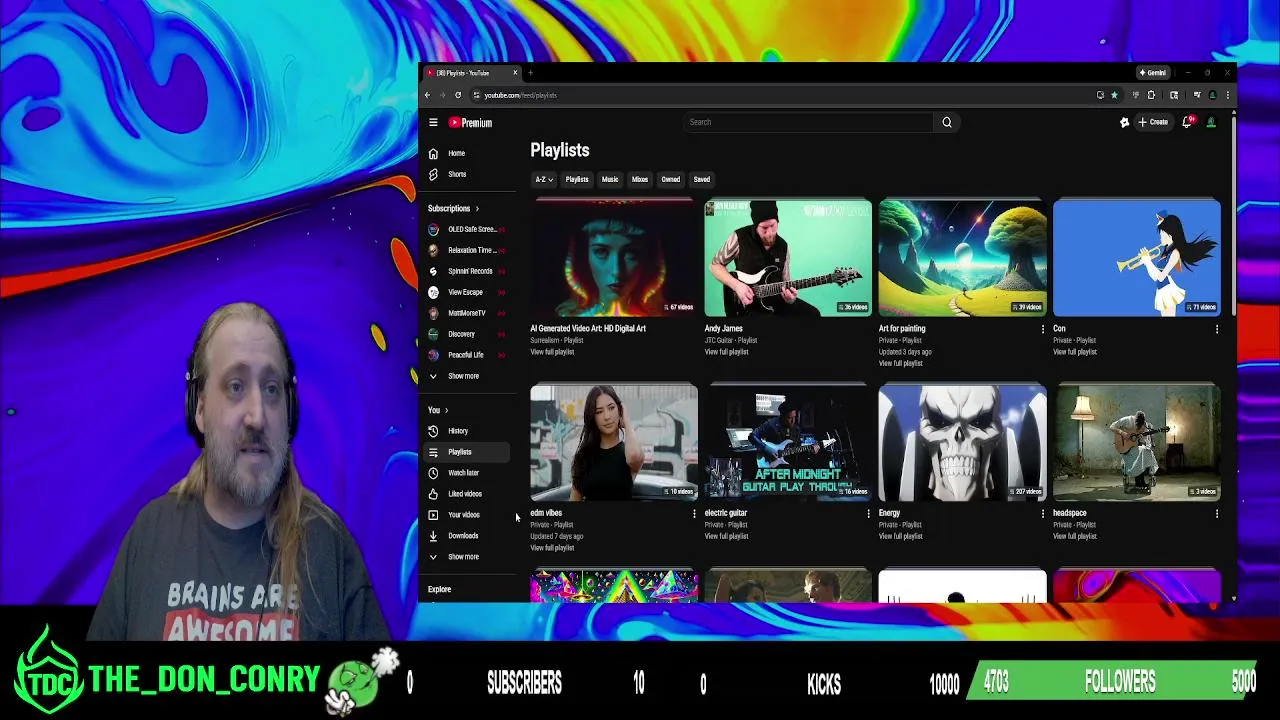The height and width of the screenshot is (720, 1280).
Task: Open options menu for Energy playlist
Action: [x=1042, y=514]
